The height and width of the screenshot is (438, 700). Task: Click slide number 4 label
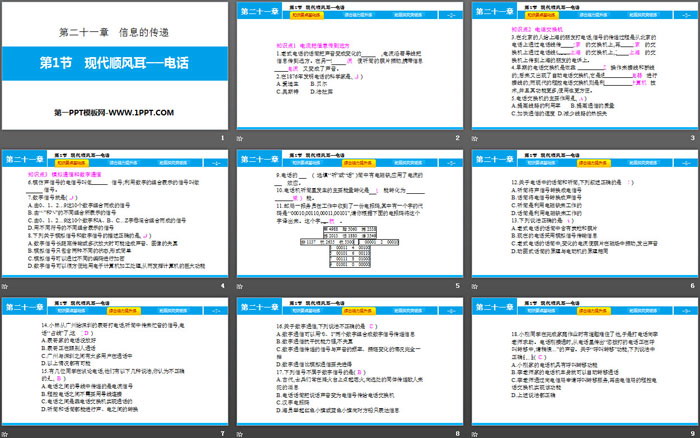[222, 286]
